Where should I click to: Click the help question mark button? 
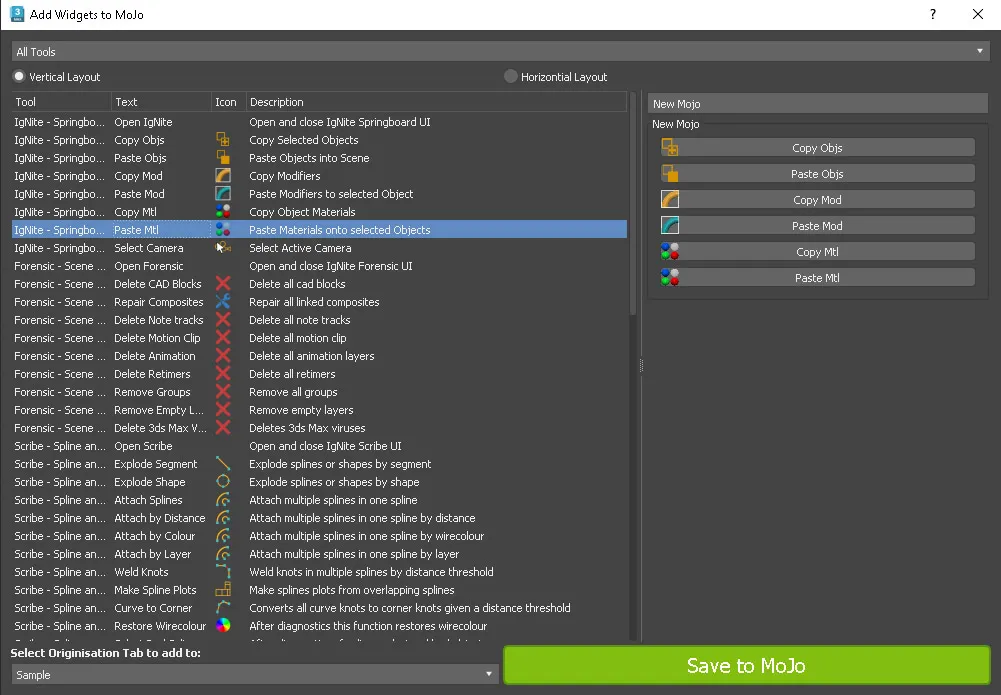[933, 14]
